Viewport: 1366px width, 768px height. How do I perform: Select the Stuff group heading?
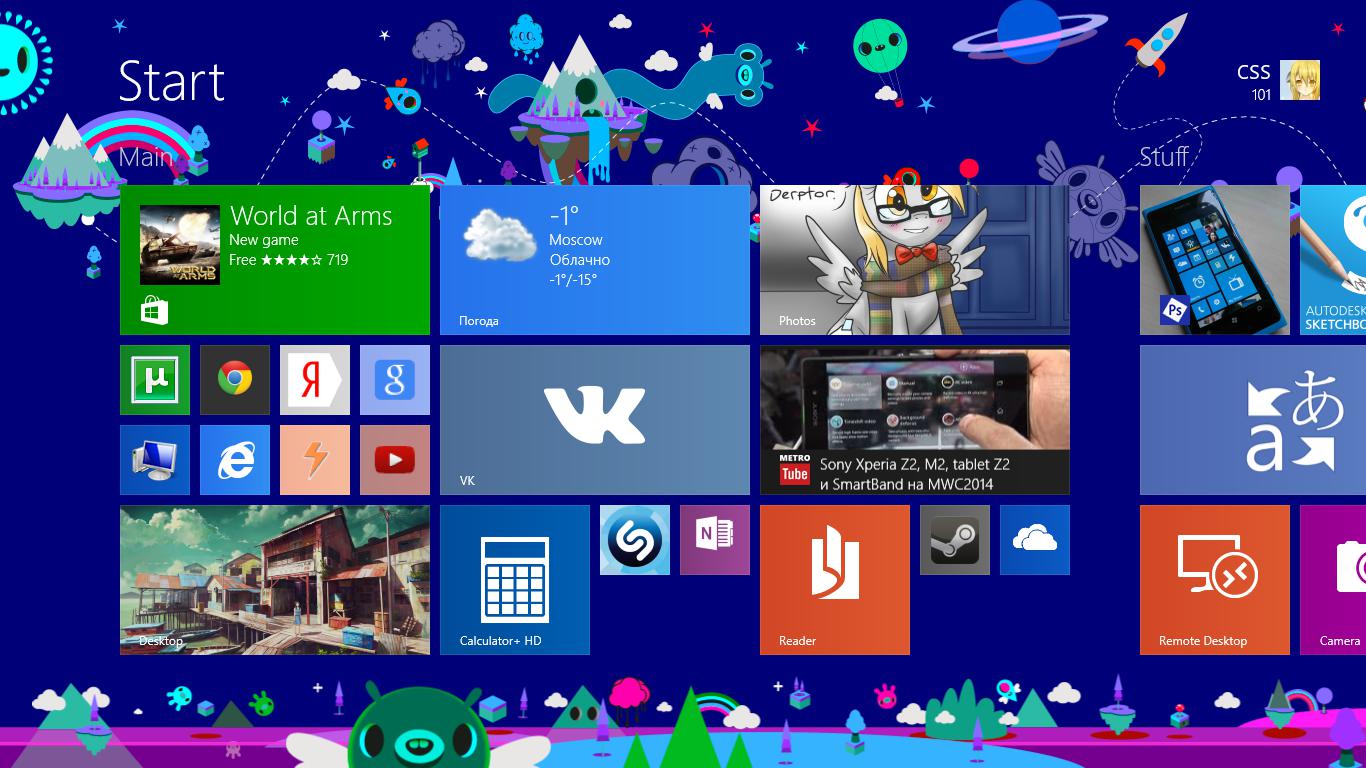click(x=1164, y=156)
